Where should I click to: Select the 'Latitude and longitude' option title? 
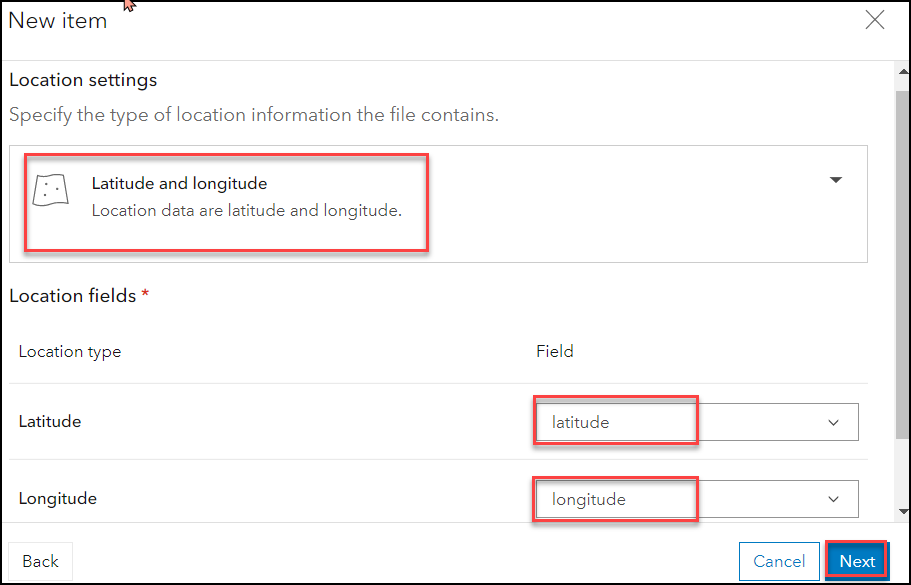pyautogui.click(x=179, y=184)
